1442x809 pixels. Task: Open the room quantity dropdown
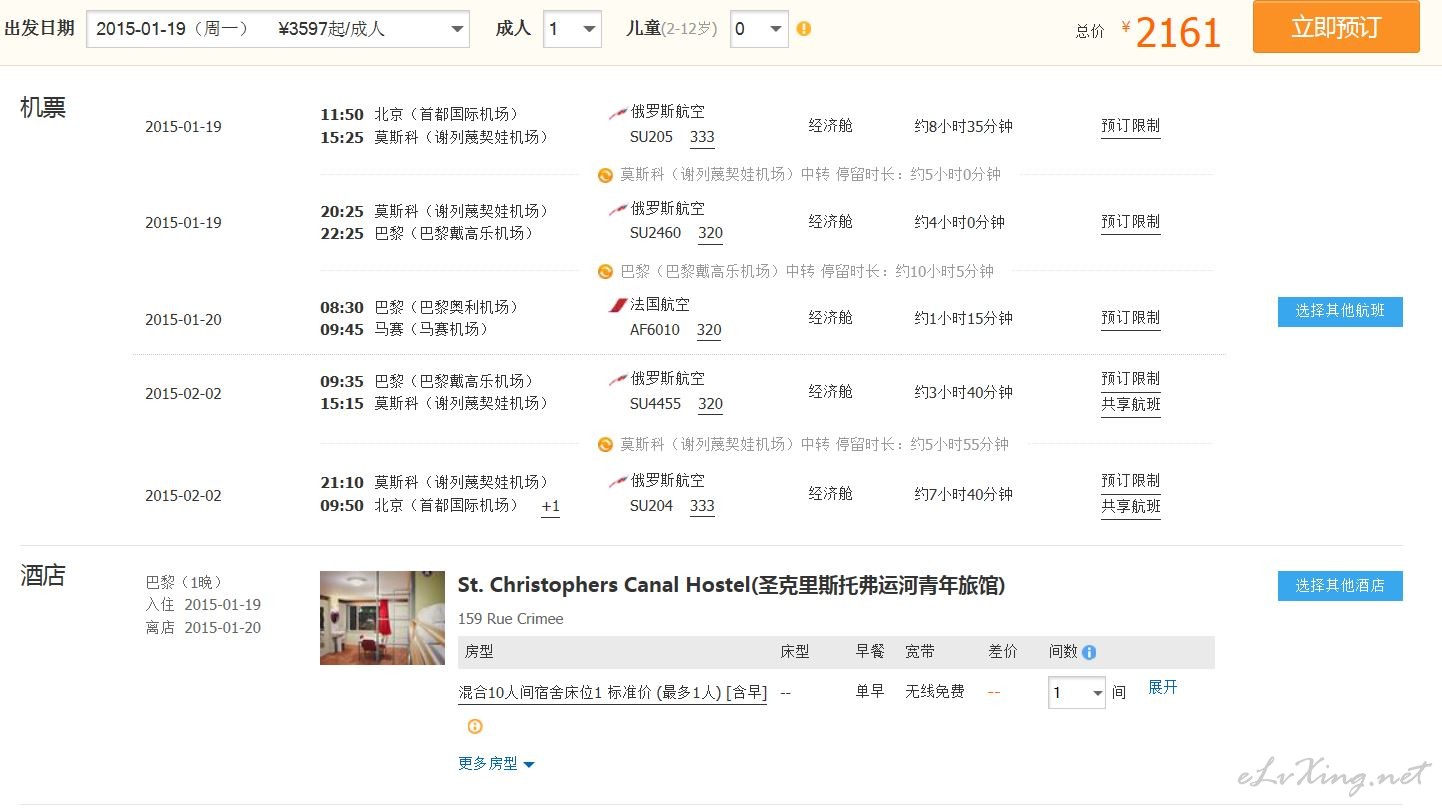1076,692
